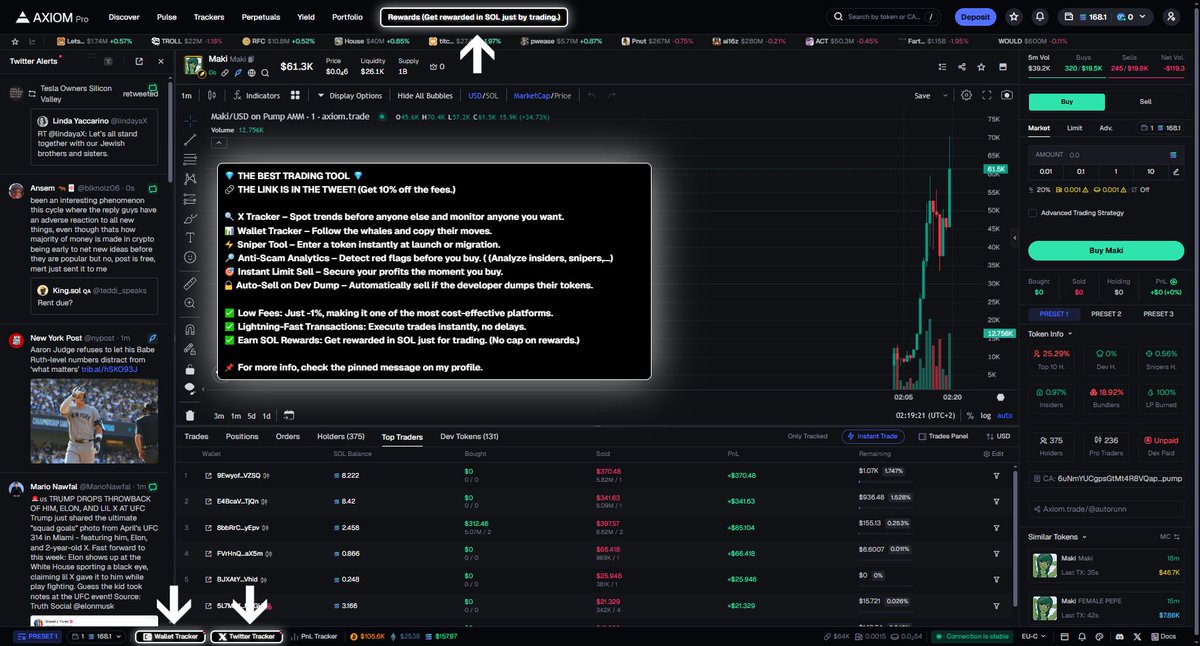Image resolution: width=1200 pixels, height=646 pixels.
Task: Toggle Only Tracked wallets filter
Action: (x=808, y=437)
